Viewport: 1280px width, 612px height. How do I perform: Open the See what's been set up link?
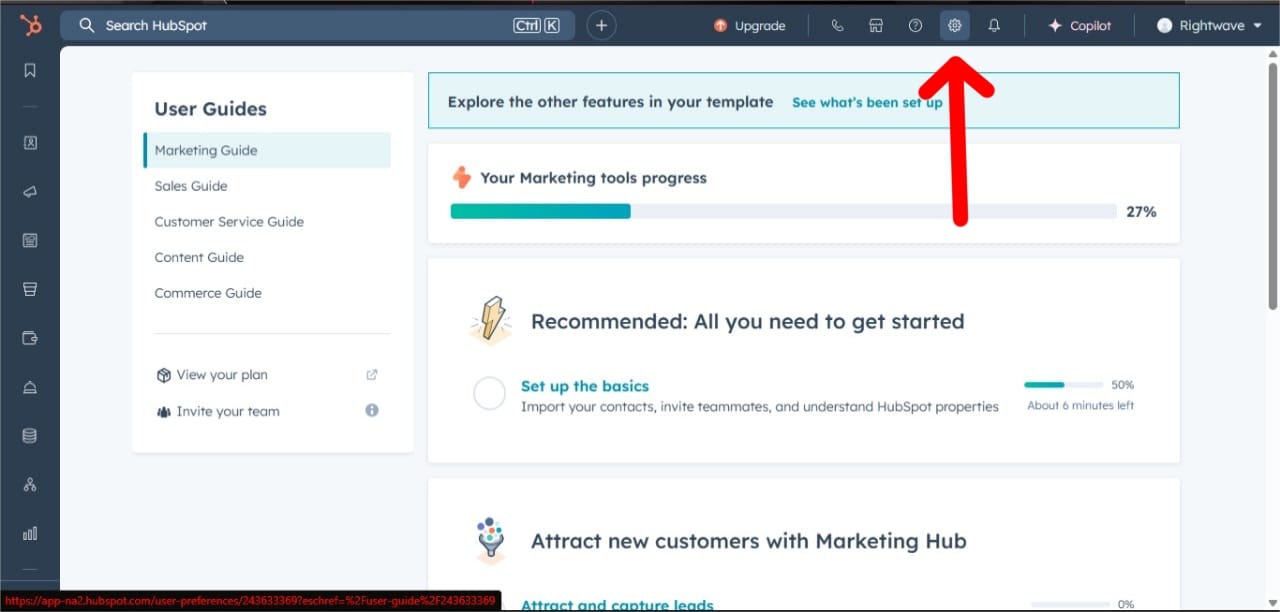(866, 102)
